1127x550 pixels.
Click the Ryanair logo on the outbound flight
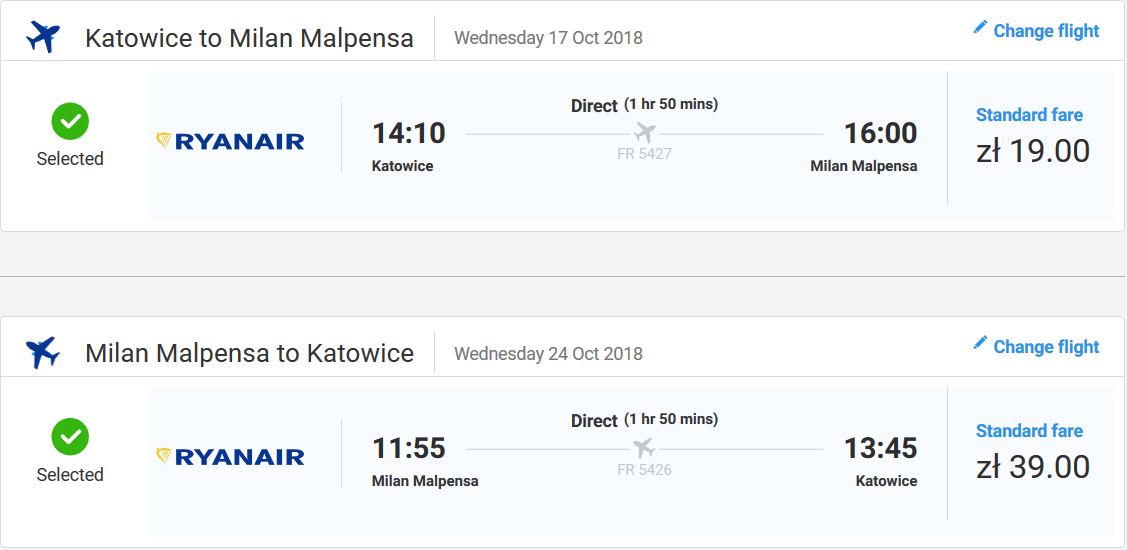click(x=230, y=141)
